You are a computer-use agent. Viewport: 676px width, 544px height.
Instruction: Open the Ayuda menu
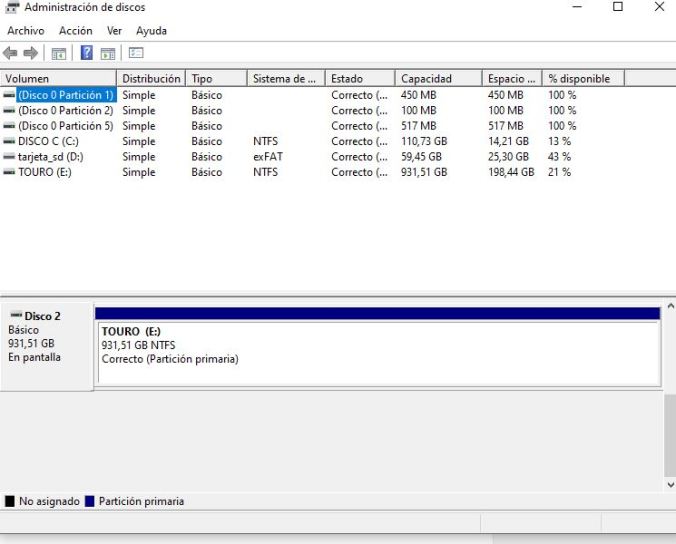tap(151, 31)
